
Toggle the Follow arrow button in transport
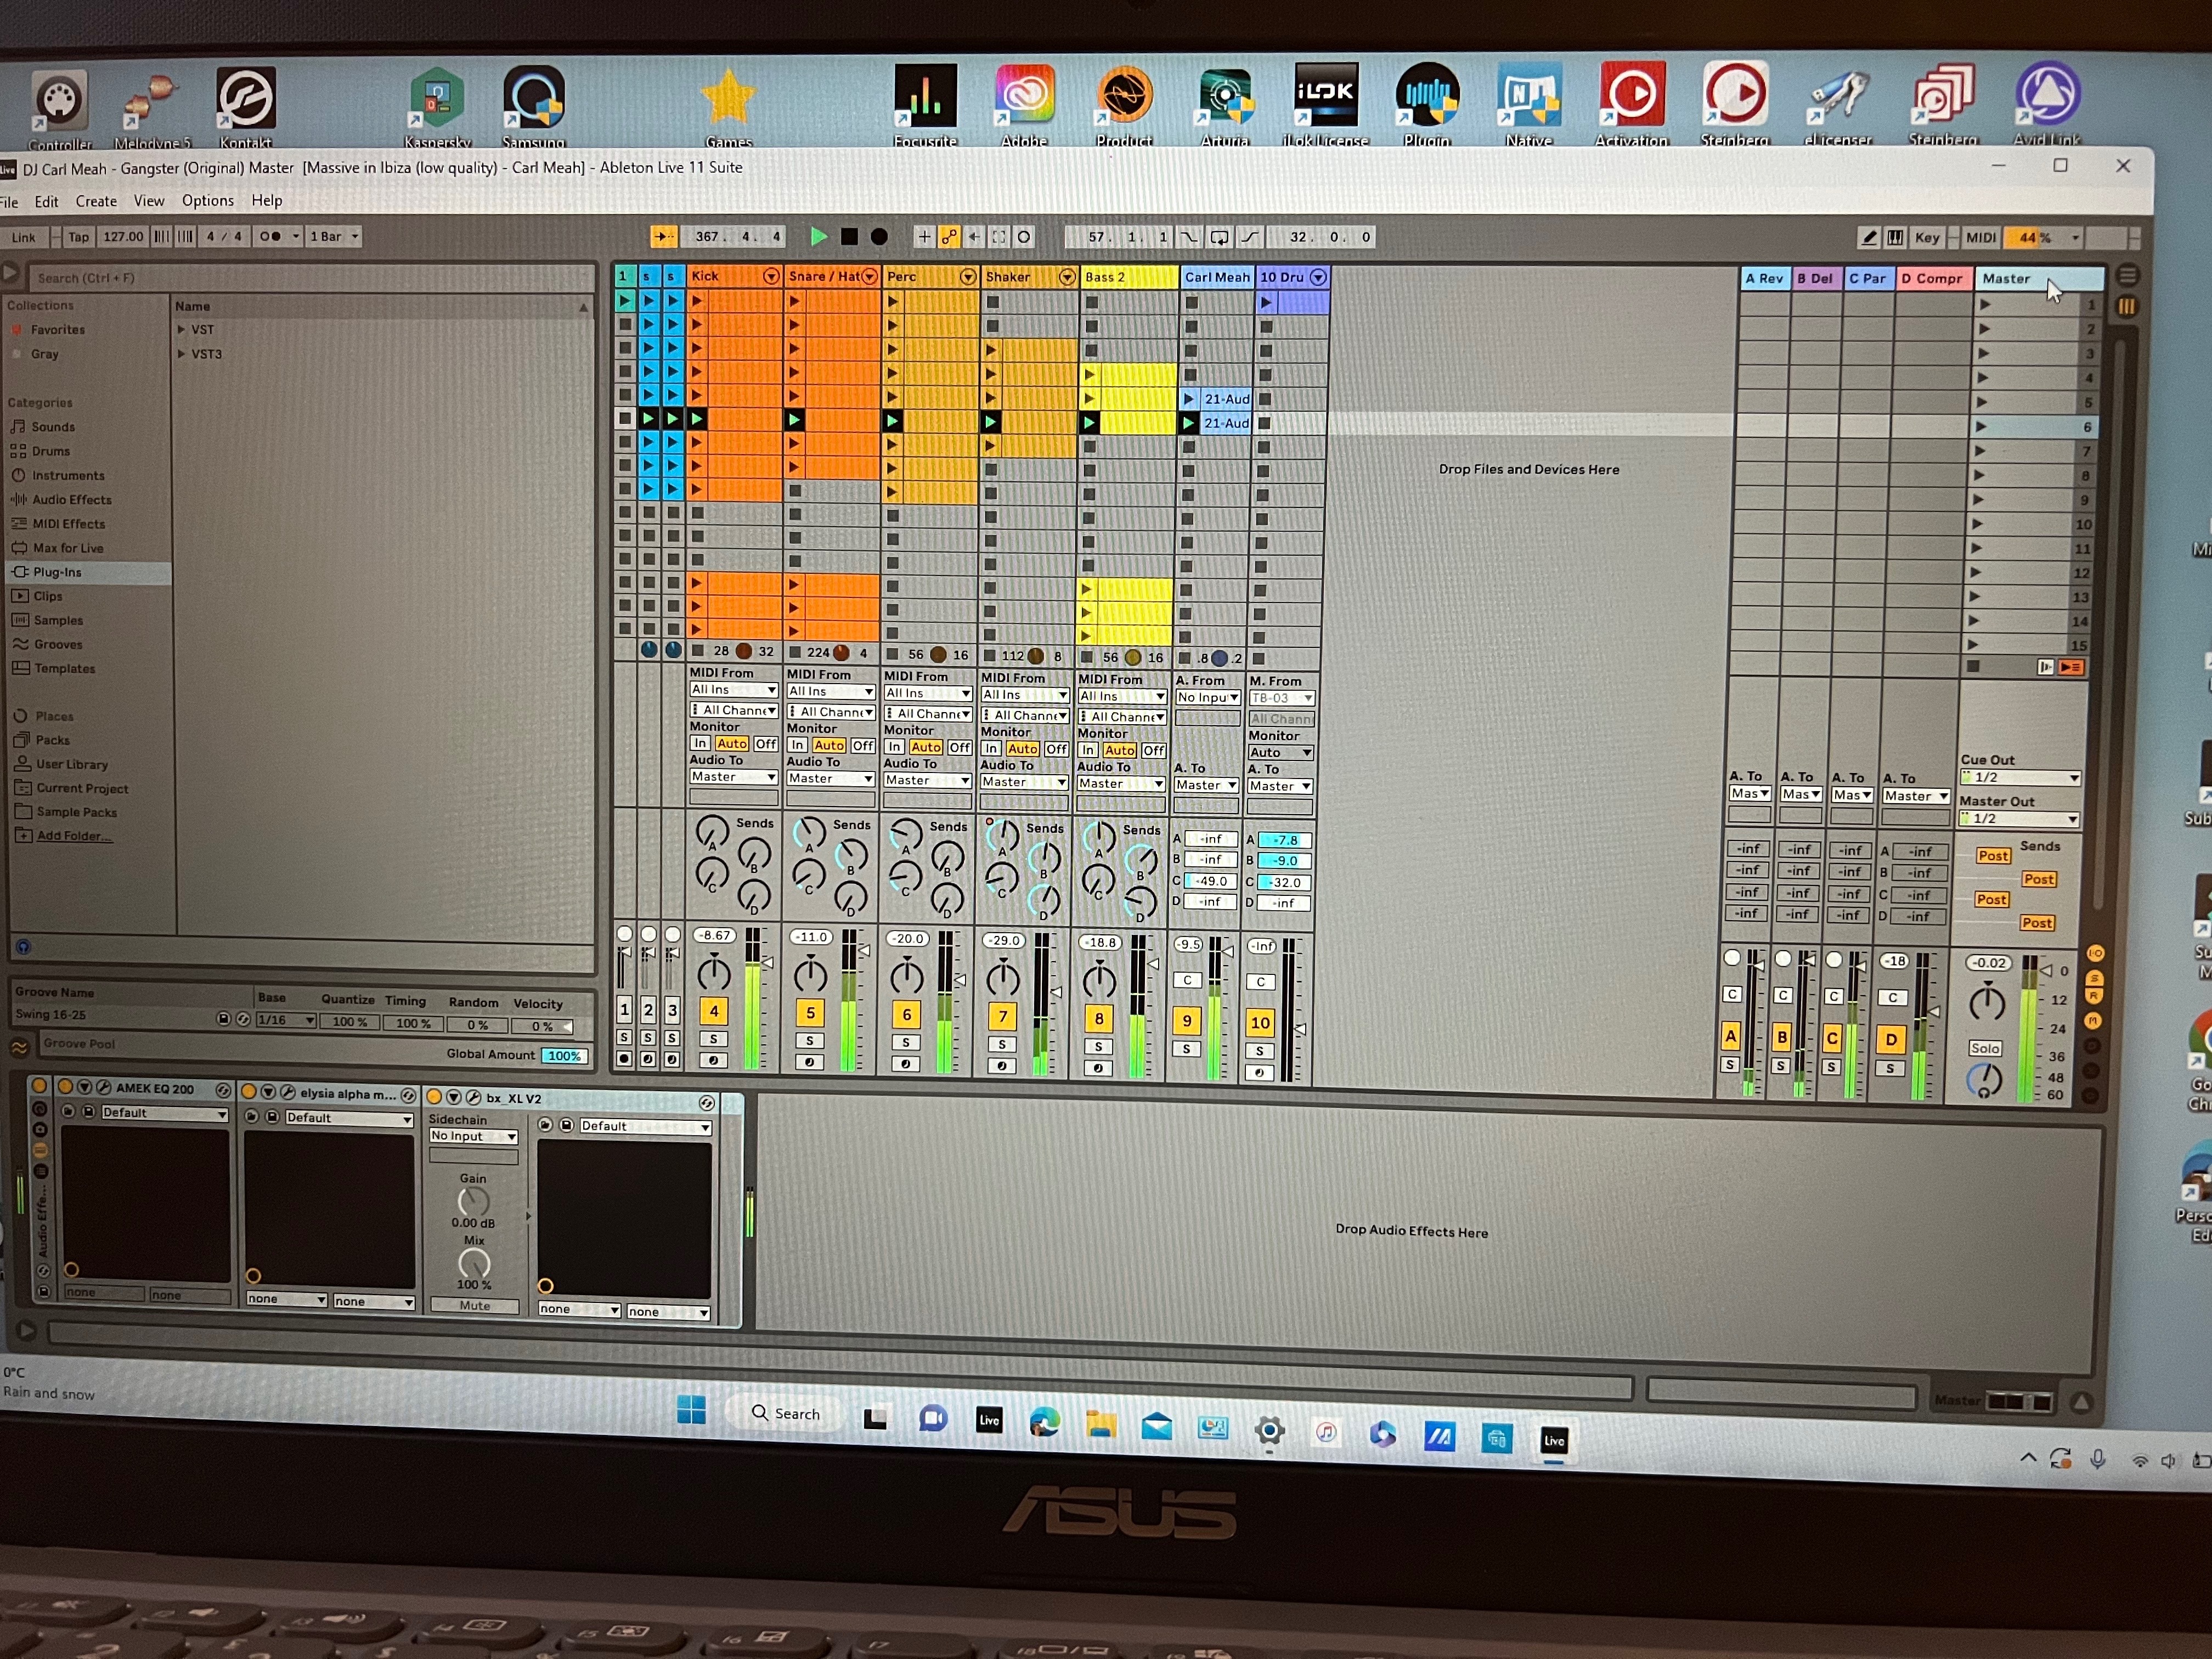click(663, 237)
